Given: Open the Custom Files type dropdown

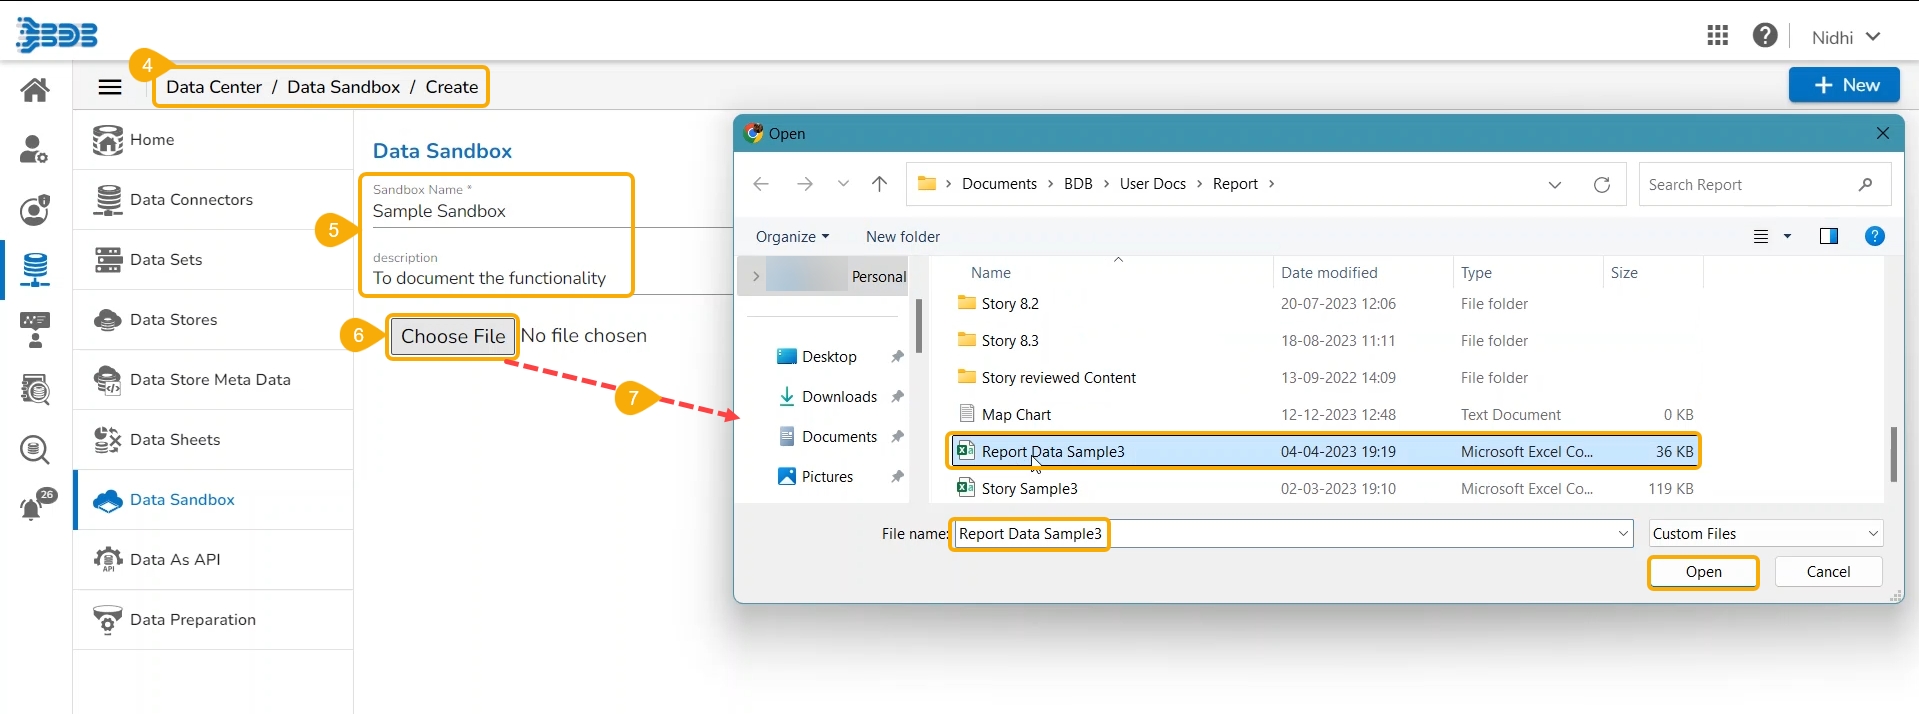Looking at the screenshot, I should tap(1765, 534).
